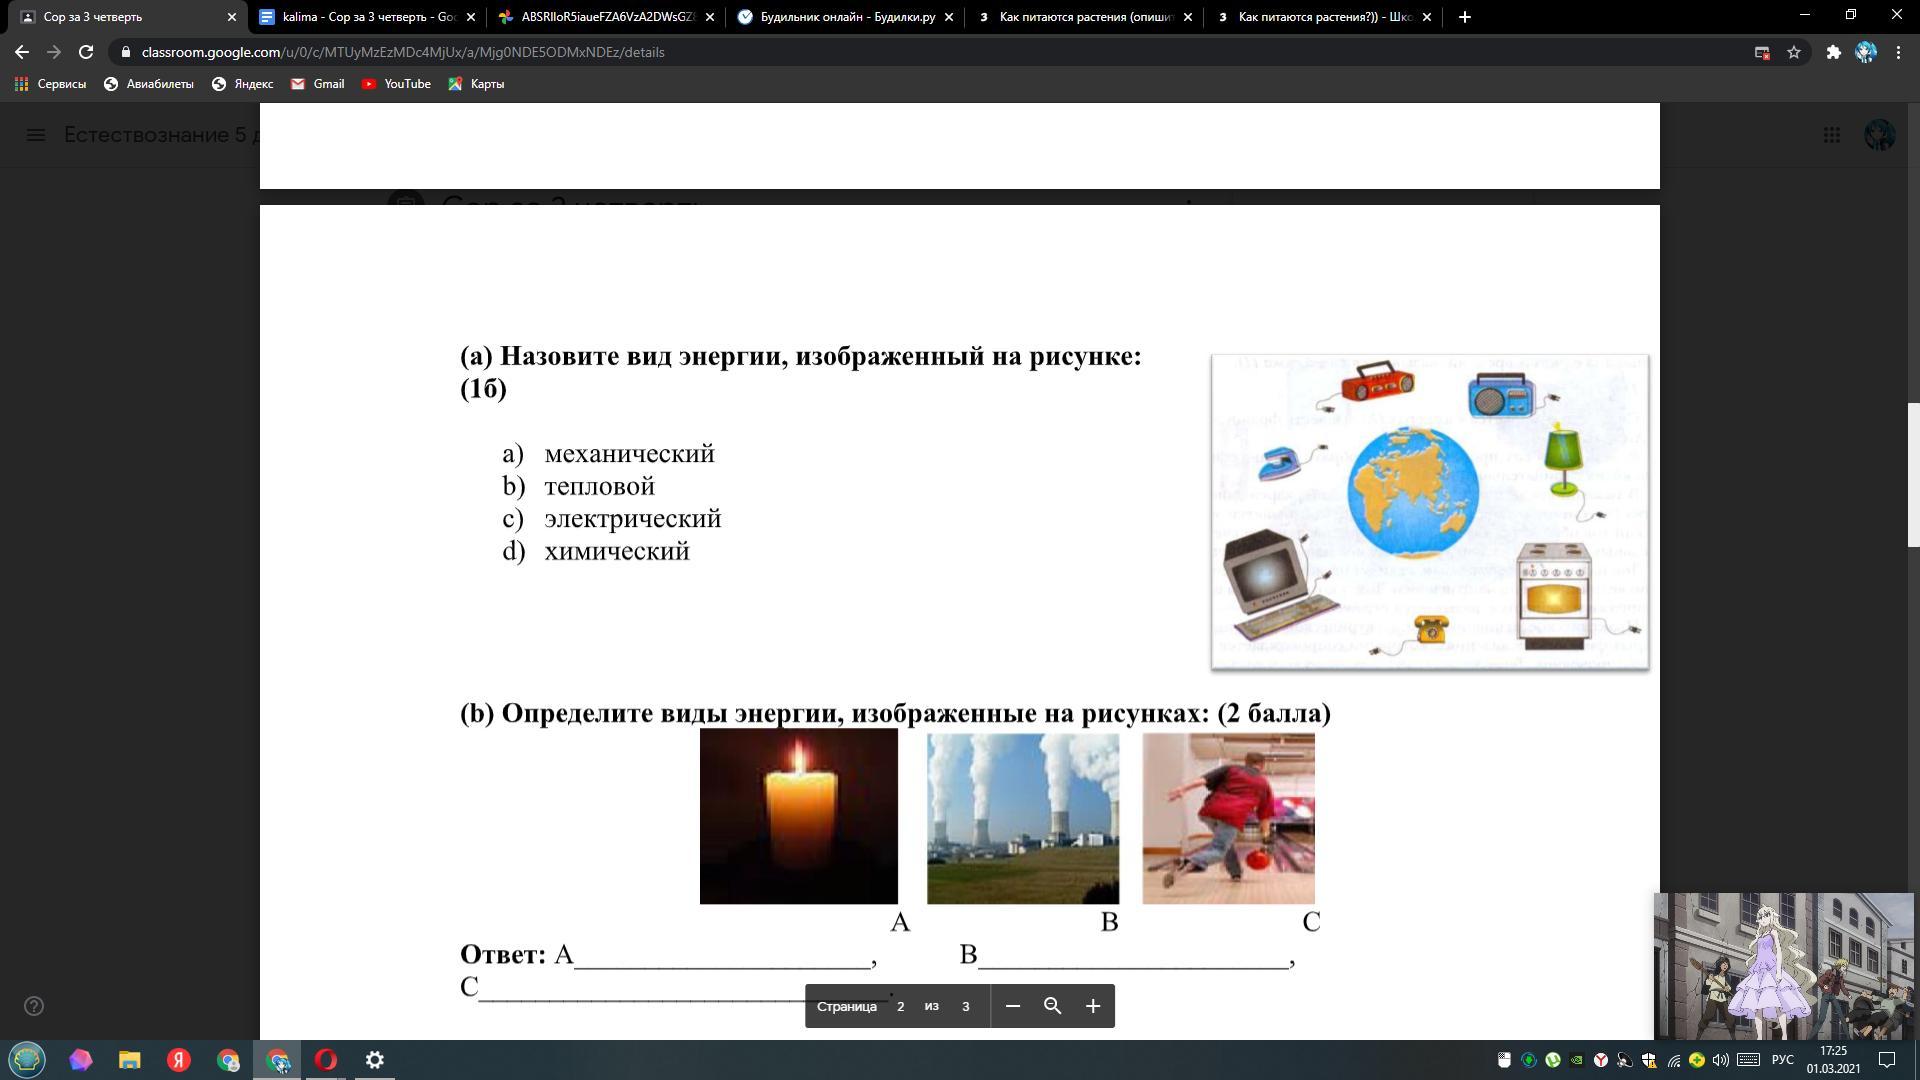This screenshot has height=1080, width=1920.
Task: Open Opera browser from taskbar
Action: pos(326,1060)
